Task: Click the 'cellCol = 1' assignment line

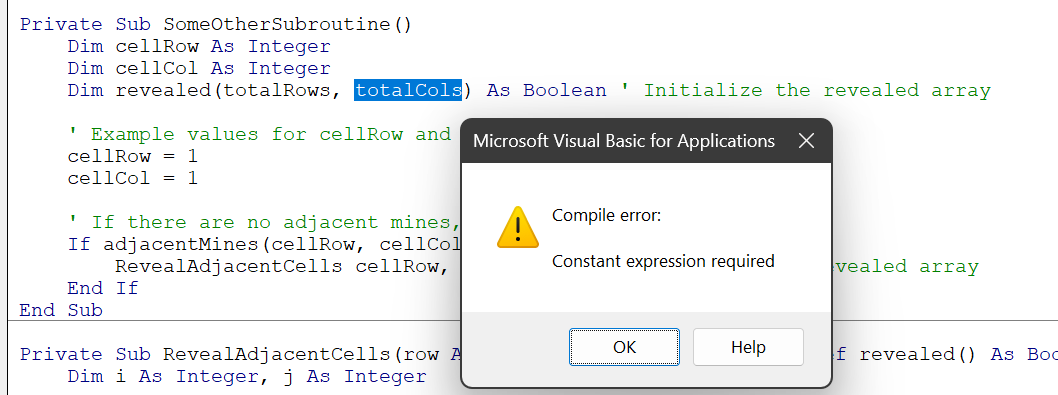Action: coord(132,178)
